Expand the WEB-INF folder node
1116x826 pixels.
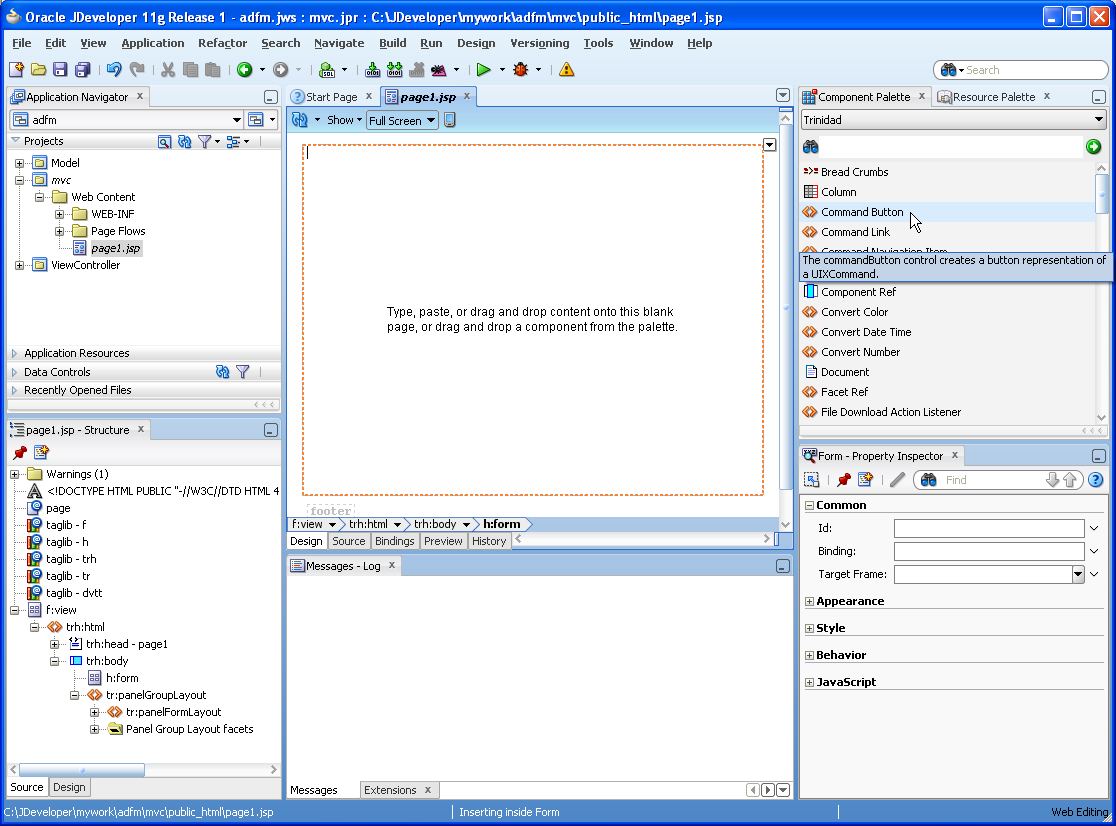click(x=60, y=214)
